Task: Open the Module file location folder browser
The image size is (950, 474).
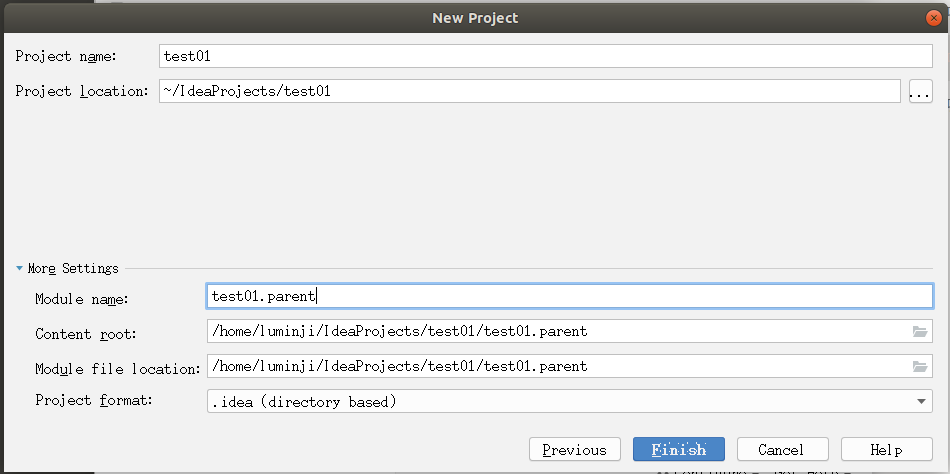Action: pos(920,366)
